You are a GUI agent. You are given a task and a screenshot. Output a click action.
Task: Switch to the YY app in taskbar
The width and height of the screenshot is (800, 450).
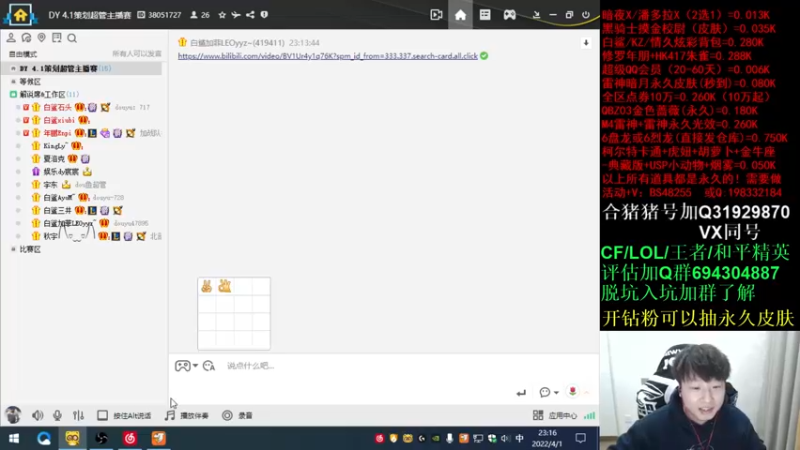(x=72, y=438)
